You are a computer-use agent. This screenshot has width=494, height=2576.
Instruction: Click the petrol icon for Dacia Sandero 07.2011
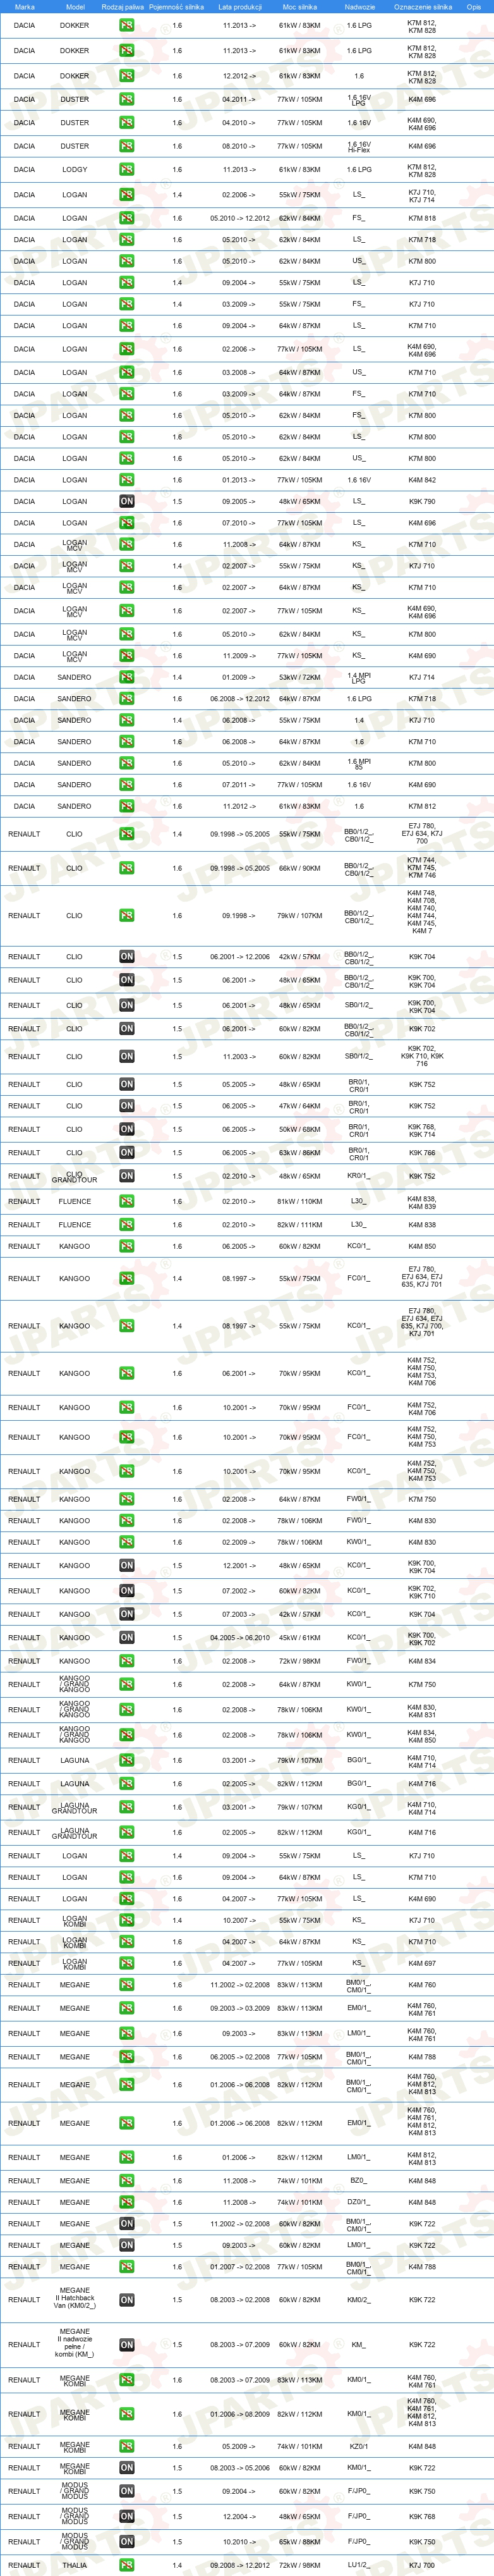tap(126, 785)
